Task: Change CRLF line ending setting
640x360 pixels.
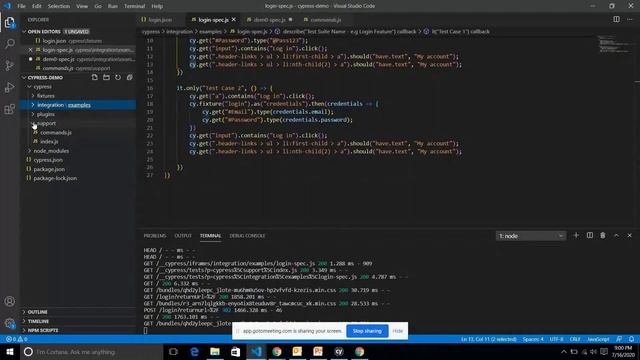Action: tap(575, 339)
